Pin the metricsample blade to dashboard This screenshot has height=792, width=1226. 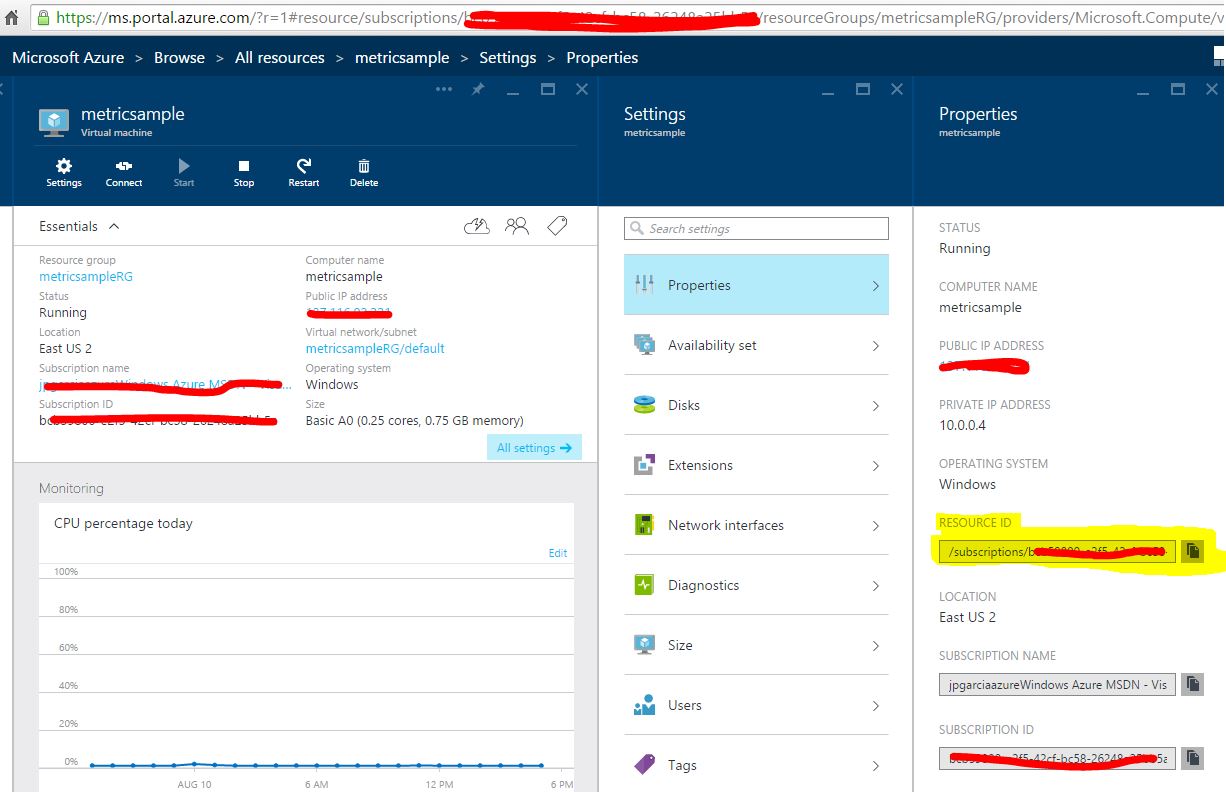point(478,89)
